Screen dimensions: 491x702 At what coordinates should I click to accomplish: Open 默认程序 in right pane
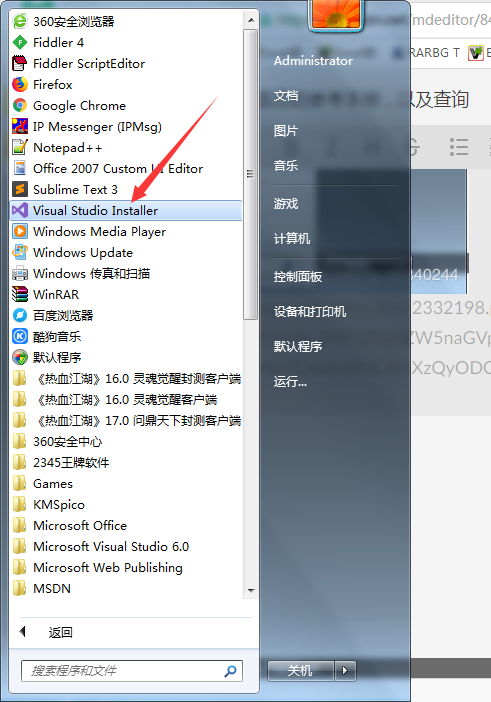tap(298, 346)
